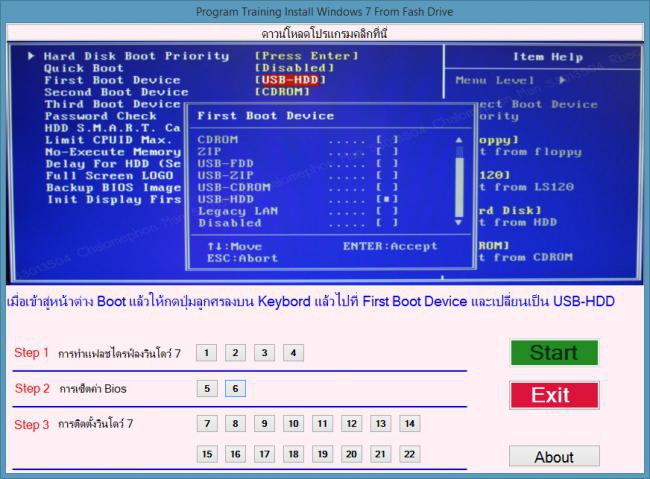Click the Menu Level arrow icon
This screenshot has height=479, width=650.
562,80
